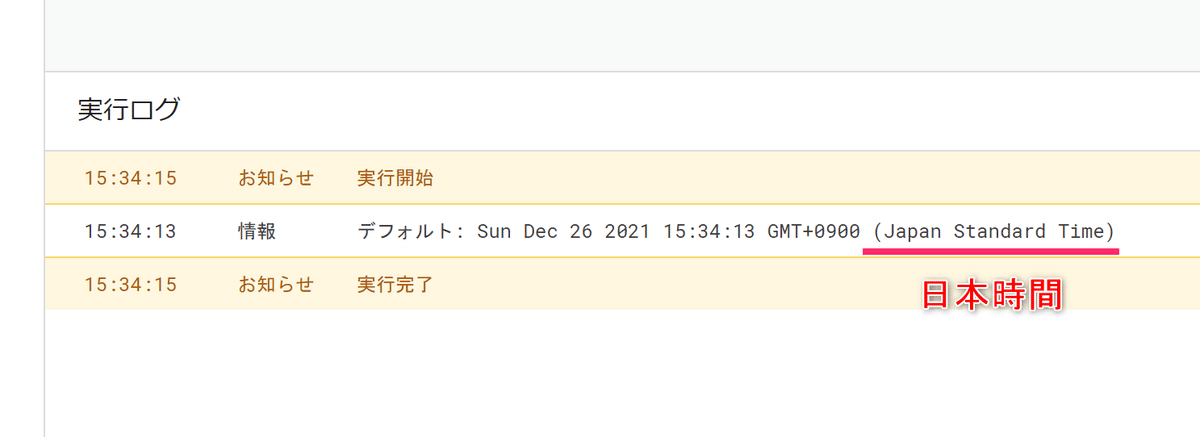Image resolution: width=1200 pixels, height=437 pixels.
Task: Select the red 日本時間 annotation
Action: pos(991,295)
